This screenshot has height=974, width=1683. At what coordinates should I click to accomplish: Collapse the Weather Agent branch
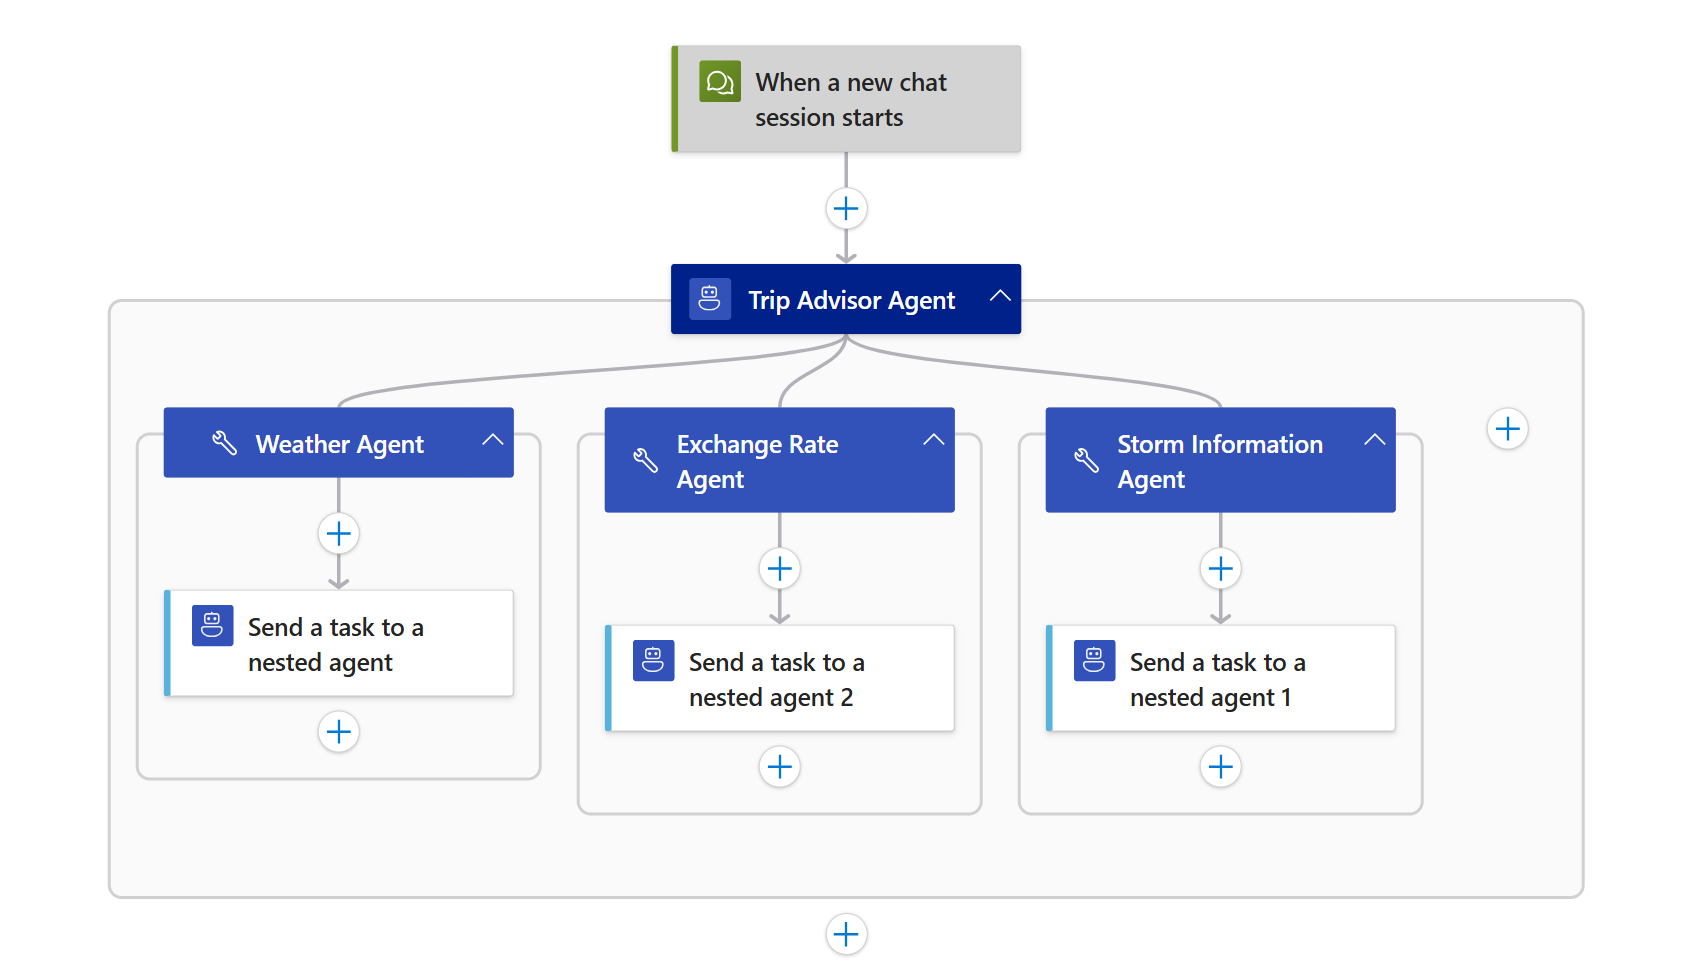tap(492, 438)
